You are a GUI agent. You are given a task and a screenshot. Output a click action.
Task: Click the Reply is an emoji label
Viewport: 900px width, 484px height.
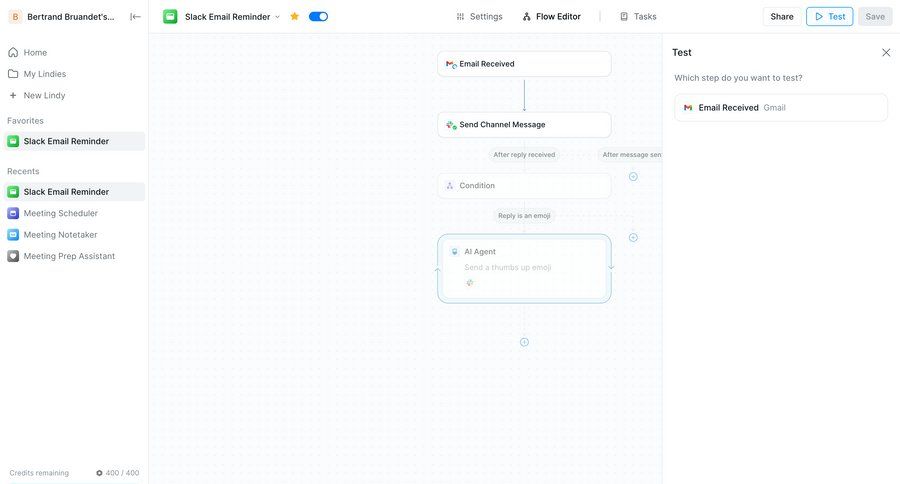tap(524, 215)
